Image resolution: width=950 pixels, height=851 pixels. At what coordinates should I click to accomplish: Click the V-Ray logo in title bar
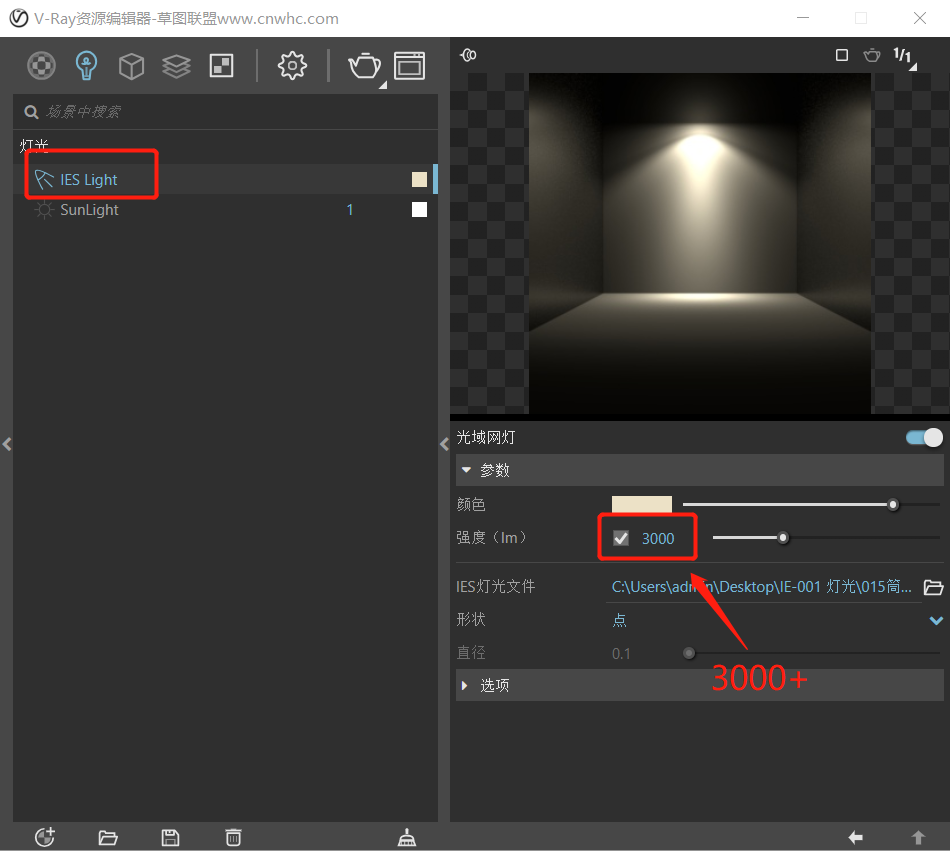[x=19, y=18]
